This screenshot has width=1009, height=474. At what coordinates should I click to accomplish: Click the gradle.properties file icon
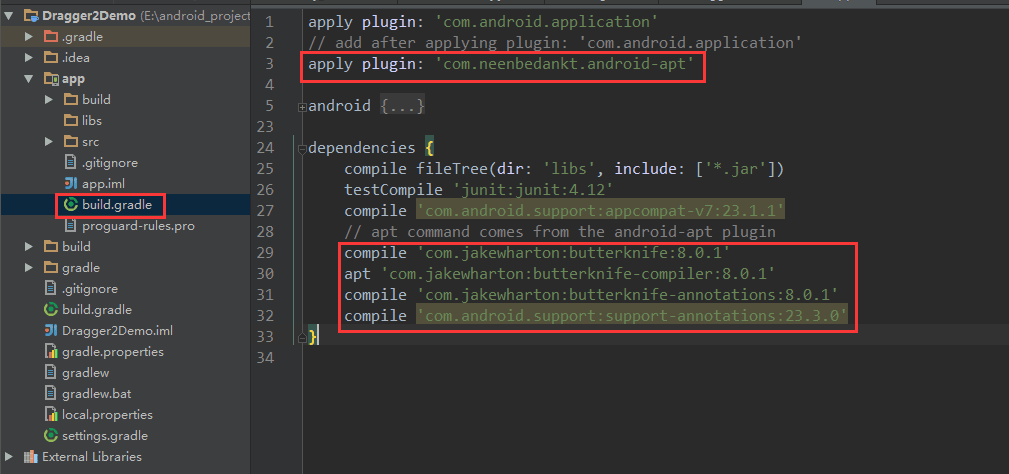[x=51, y=352]
